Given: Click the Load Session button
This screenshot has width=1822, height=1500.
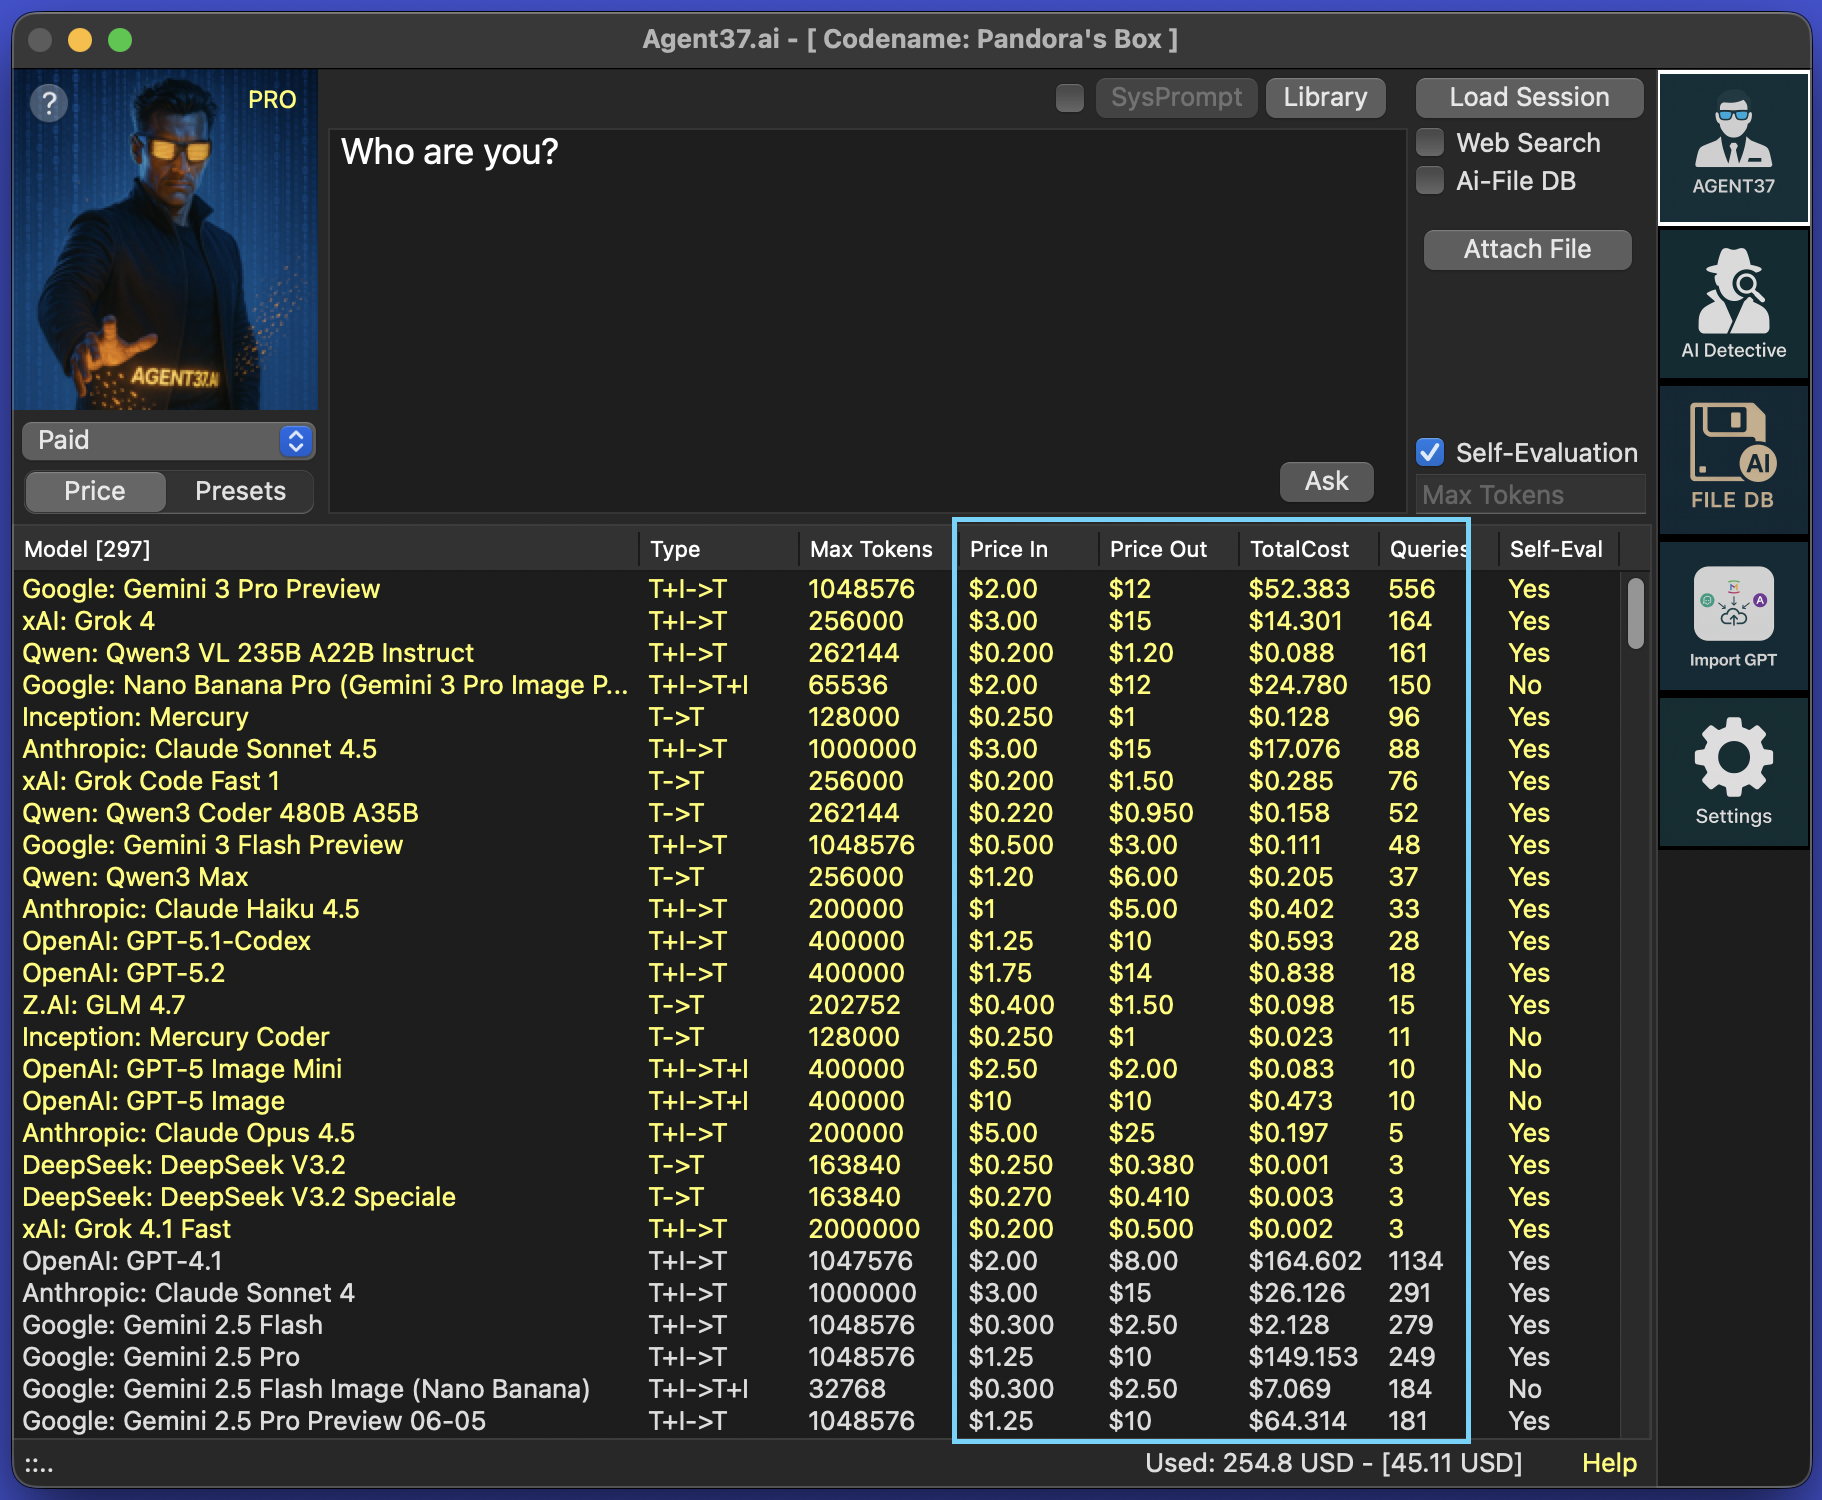Looking at the screenshot, I should pos(1529,97).
